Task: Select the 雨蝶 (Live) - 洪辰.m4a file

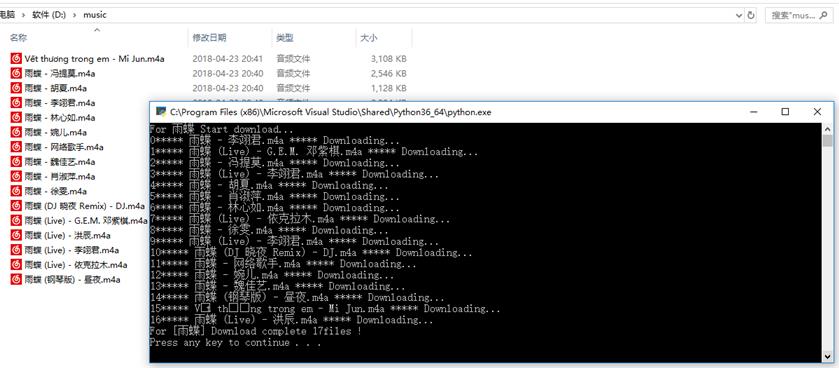Action: (67, 235)
